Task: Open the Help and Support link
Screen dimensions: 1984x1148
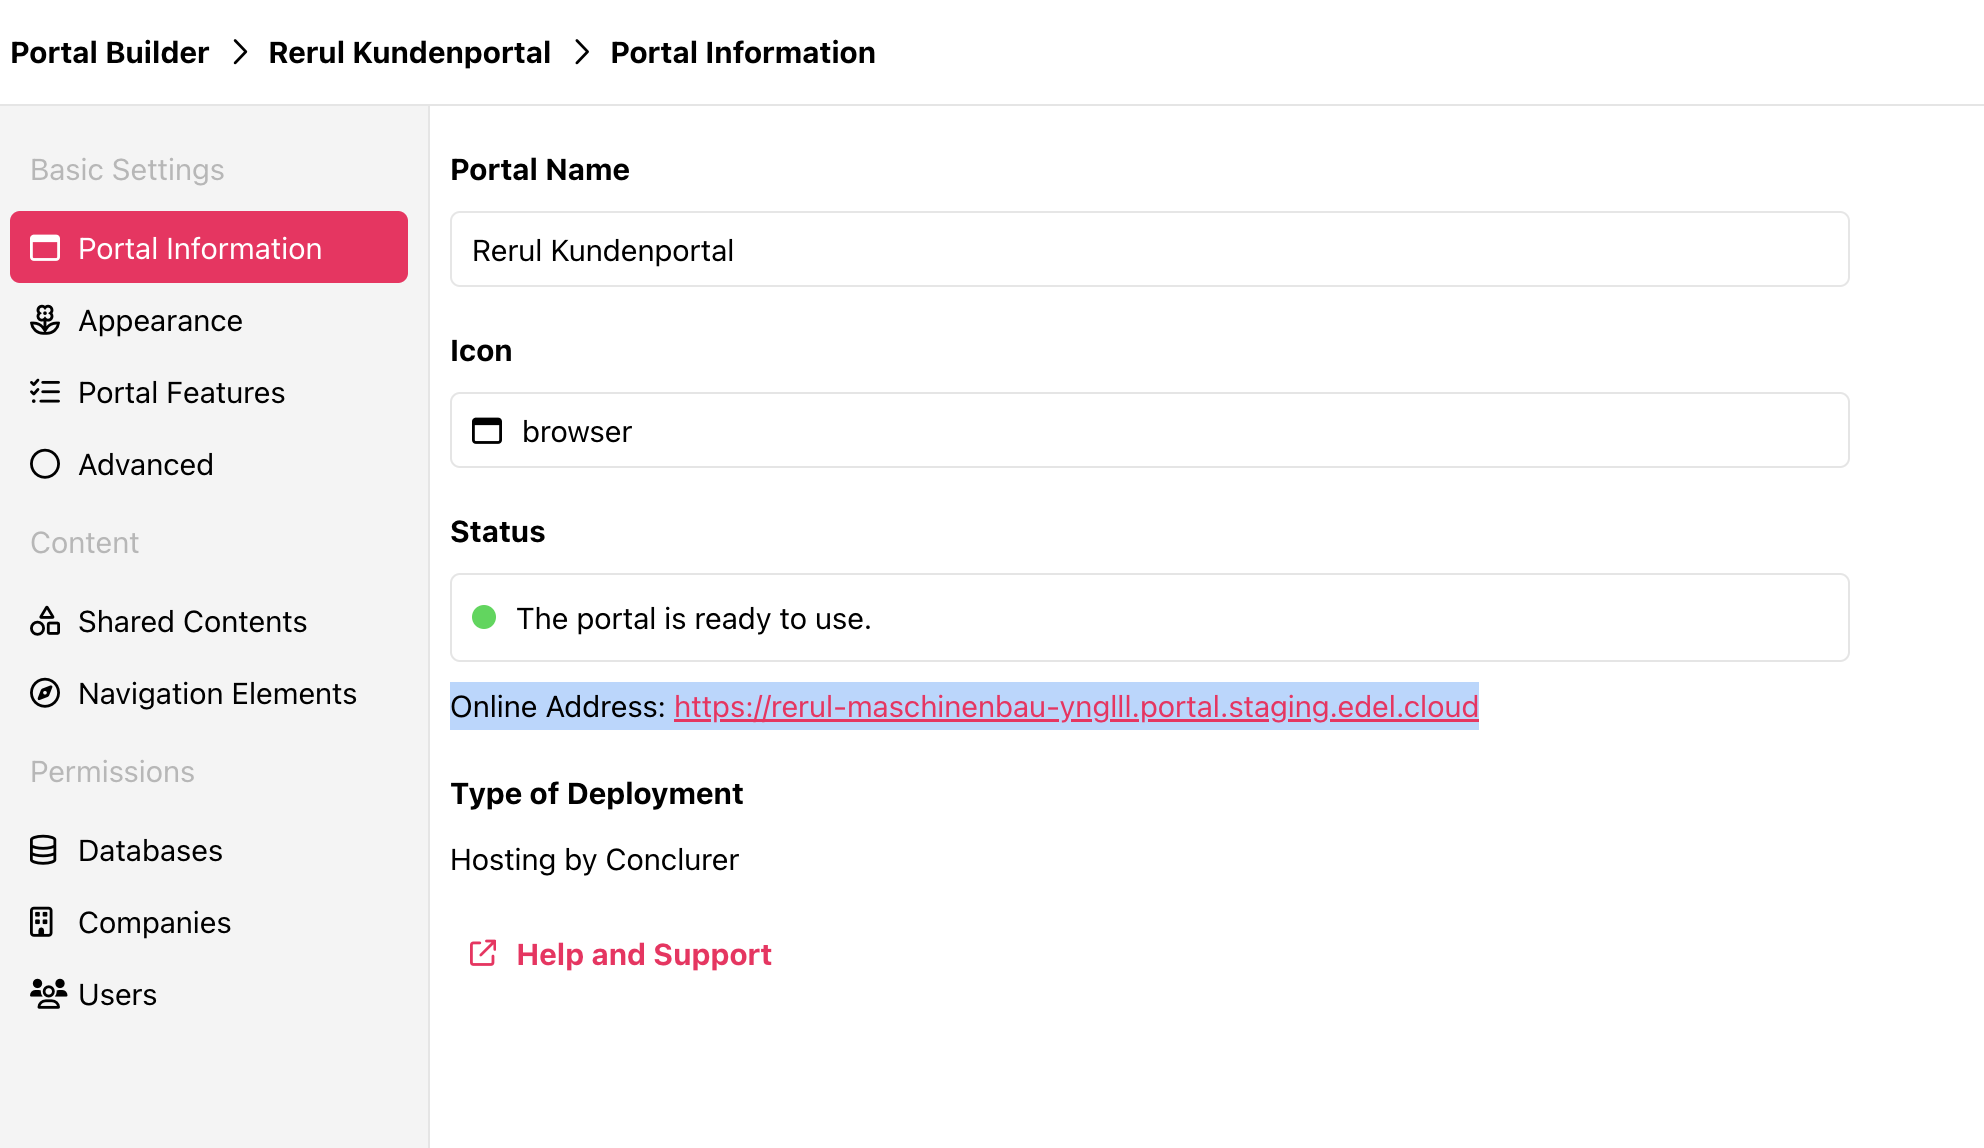Action: [644, 954]
